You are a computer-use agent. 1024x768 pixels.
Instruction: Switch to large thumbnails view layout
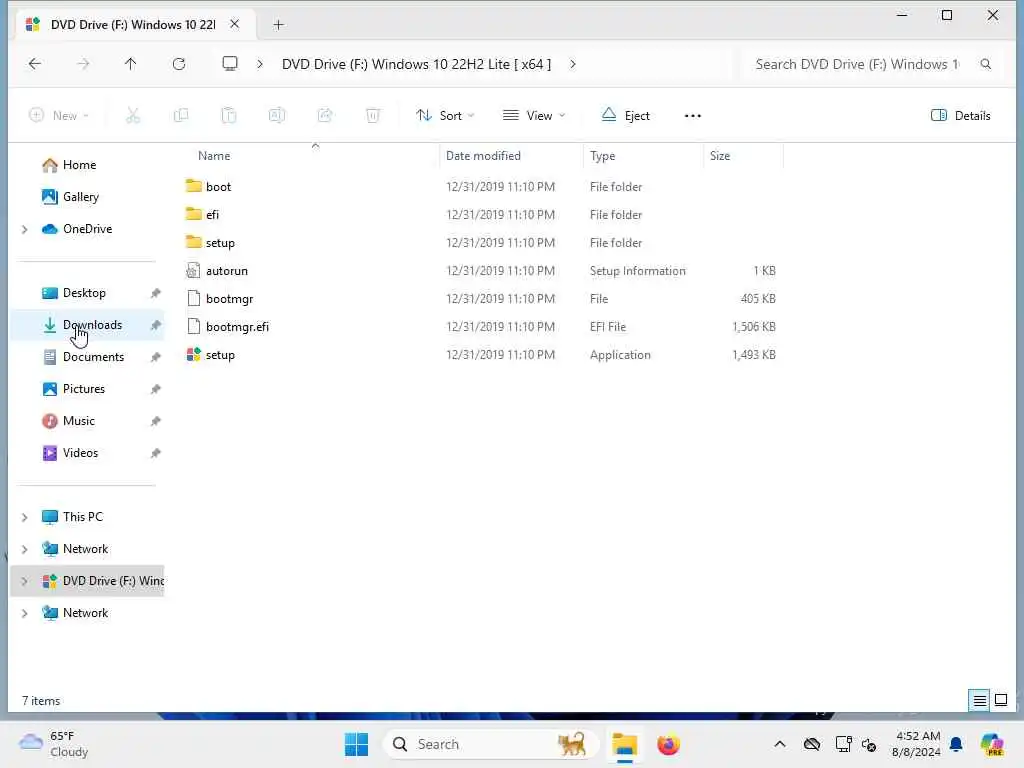[1001, 701]
